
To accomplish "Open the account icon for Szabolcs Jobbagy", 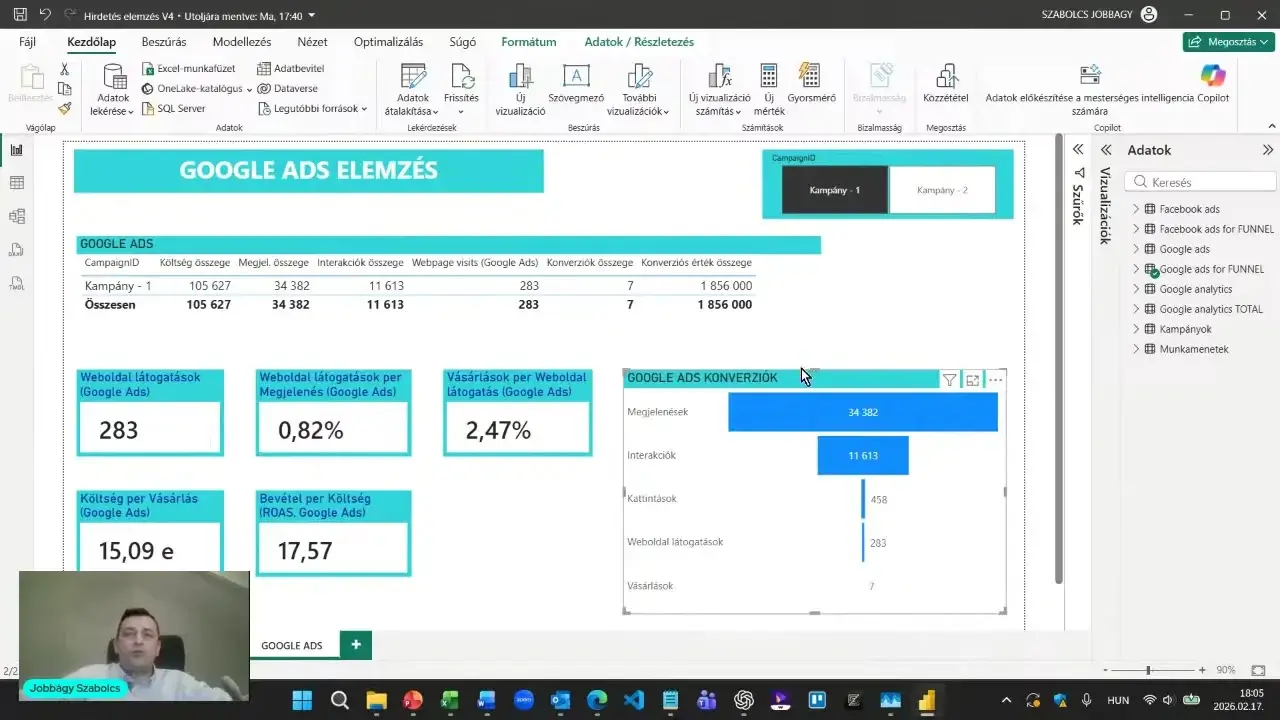I will click(1149, 15).
